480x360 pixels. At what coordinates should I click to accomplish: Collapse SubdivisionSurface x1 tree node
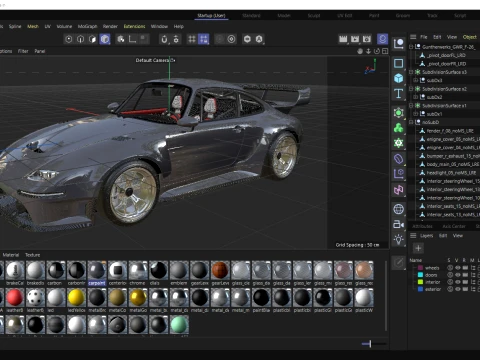tap(411, 105)
